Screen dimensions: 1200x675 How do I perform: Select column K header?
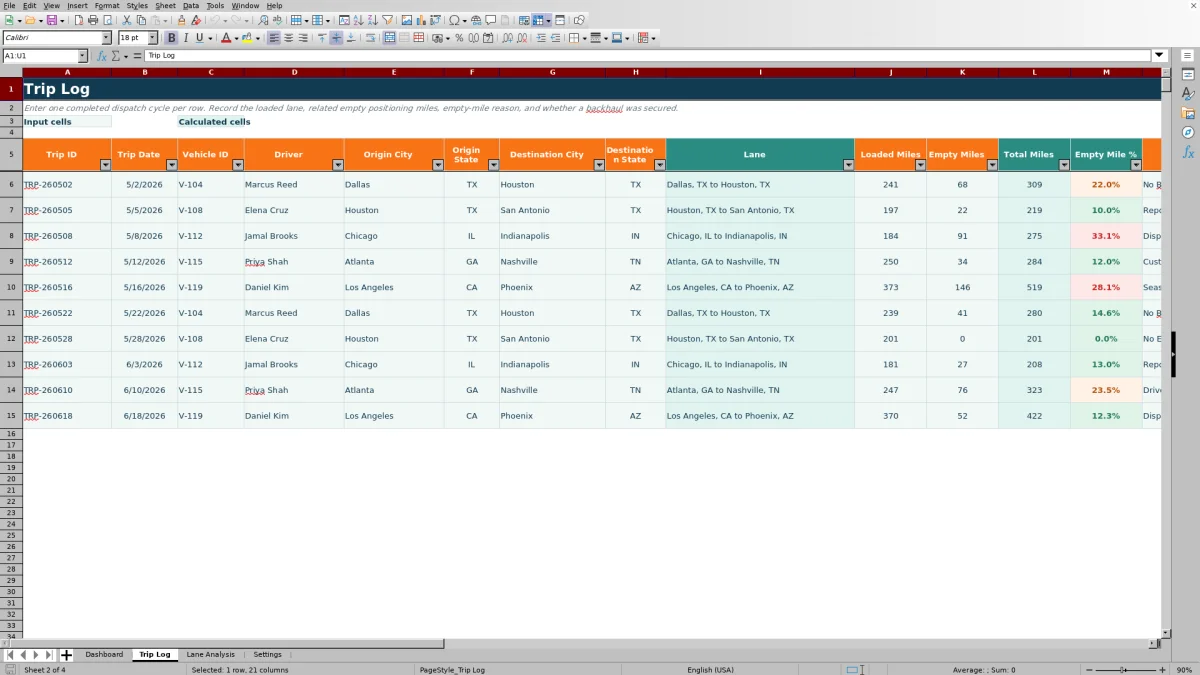point(962,72)
